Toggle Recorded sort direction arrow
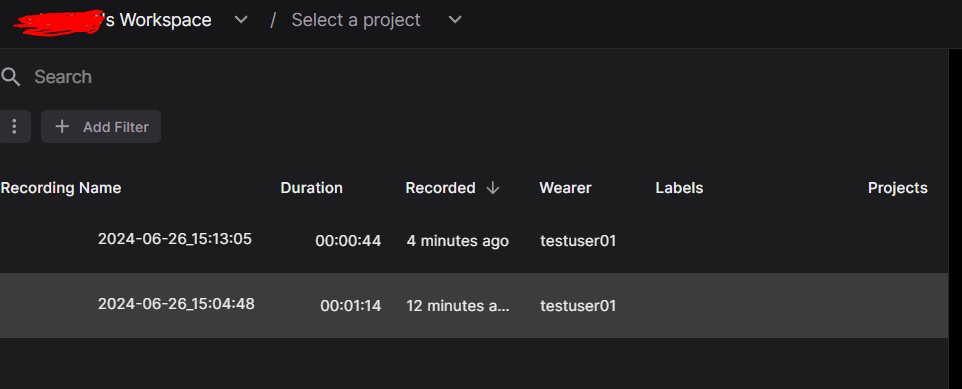Viewport: 962px width, 389px height. click(492, 188)
